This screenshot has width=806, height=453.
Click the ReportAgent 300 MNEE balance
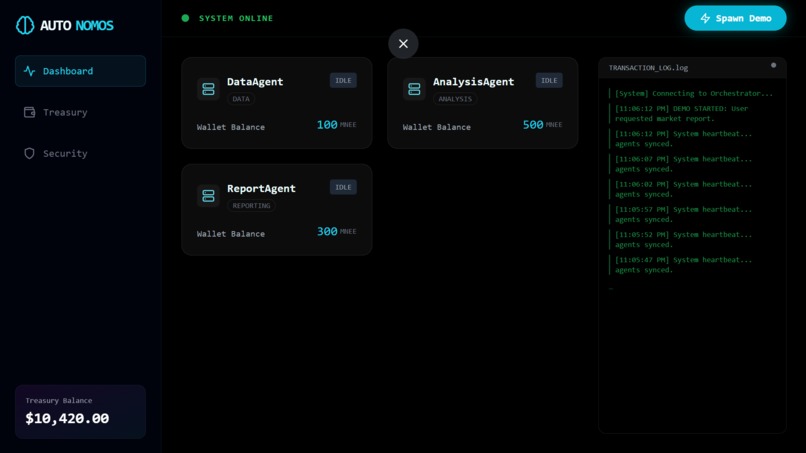point(336,231)
